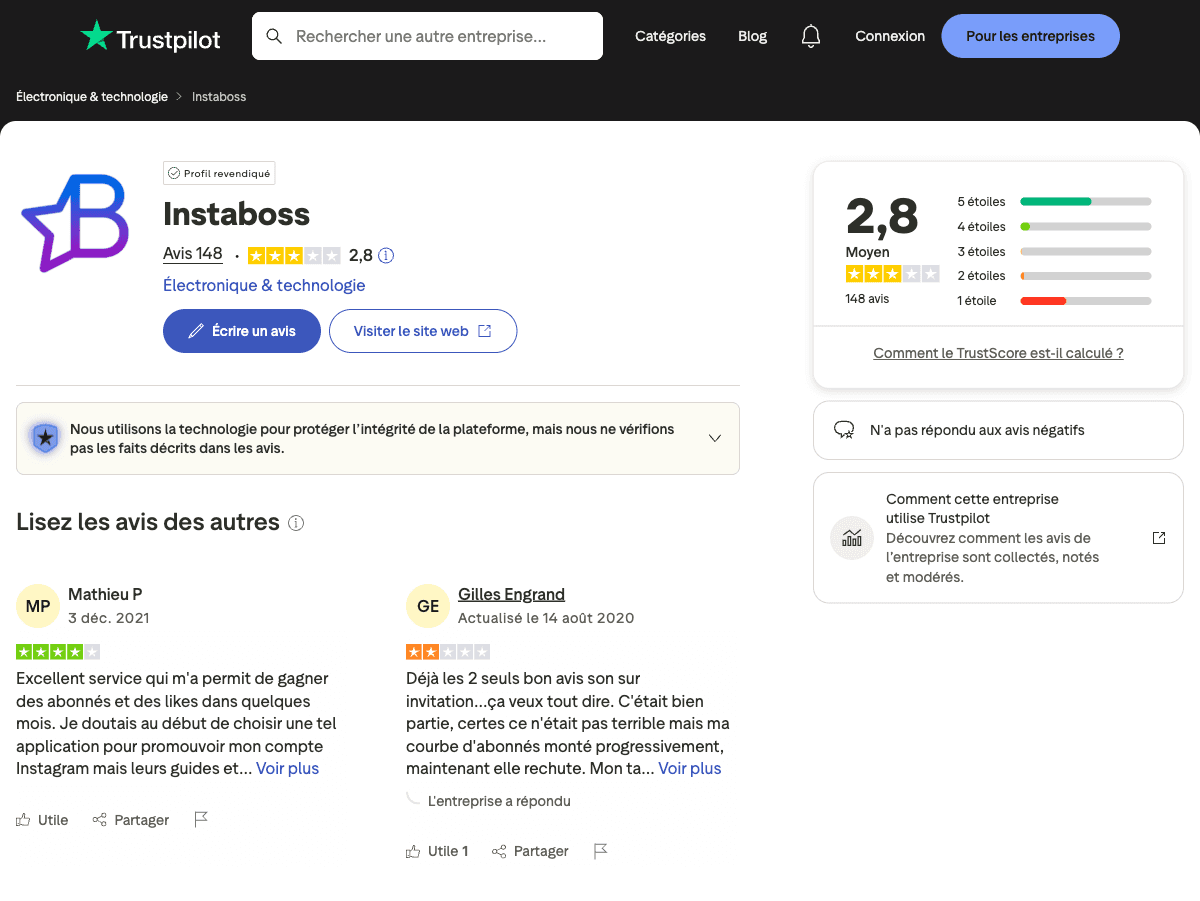Screen dimensions: 1200x901
Task: Click Visiter le site web button
Action: point(423,331)
